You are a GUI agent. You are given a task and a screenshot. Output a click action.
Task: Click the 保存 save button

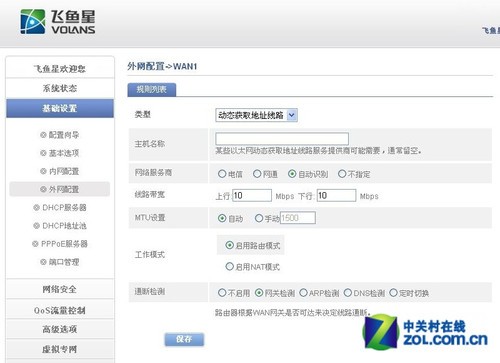(184, 339)
